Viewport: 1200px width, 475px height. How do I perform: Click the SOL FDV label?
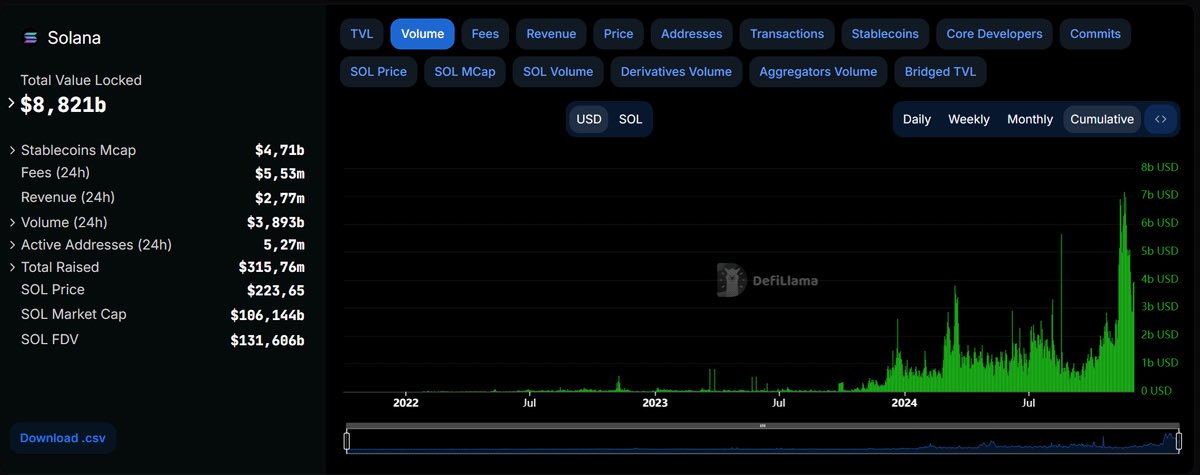point(50,339)
